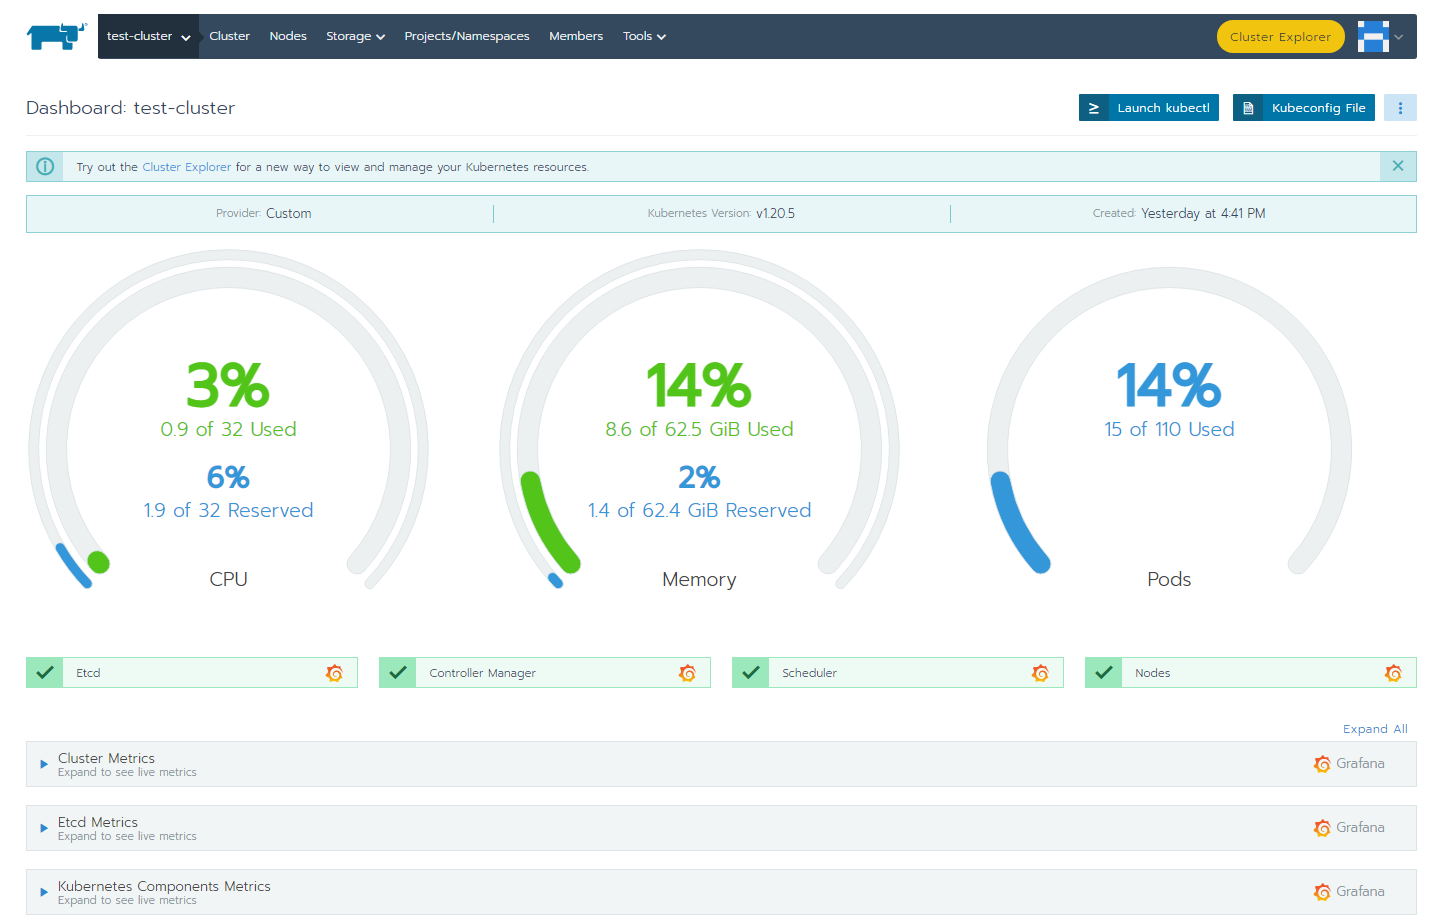
Task: Click the Scheduler status checkmark
Action: coord(751,672)
